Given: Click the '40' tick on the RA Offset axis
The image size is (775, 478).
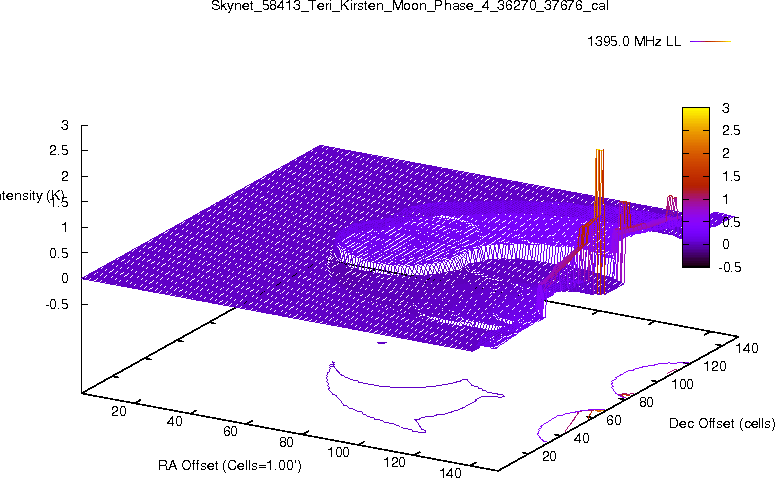Looking at the screenshot, I should click(x=174, y=421).
